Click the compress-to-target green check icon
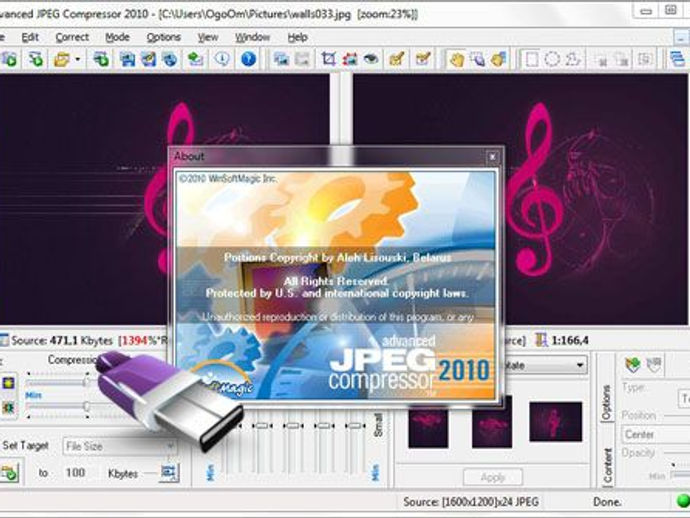 click(x=9, y=473)
